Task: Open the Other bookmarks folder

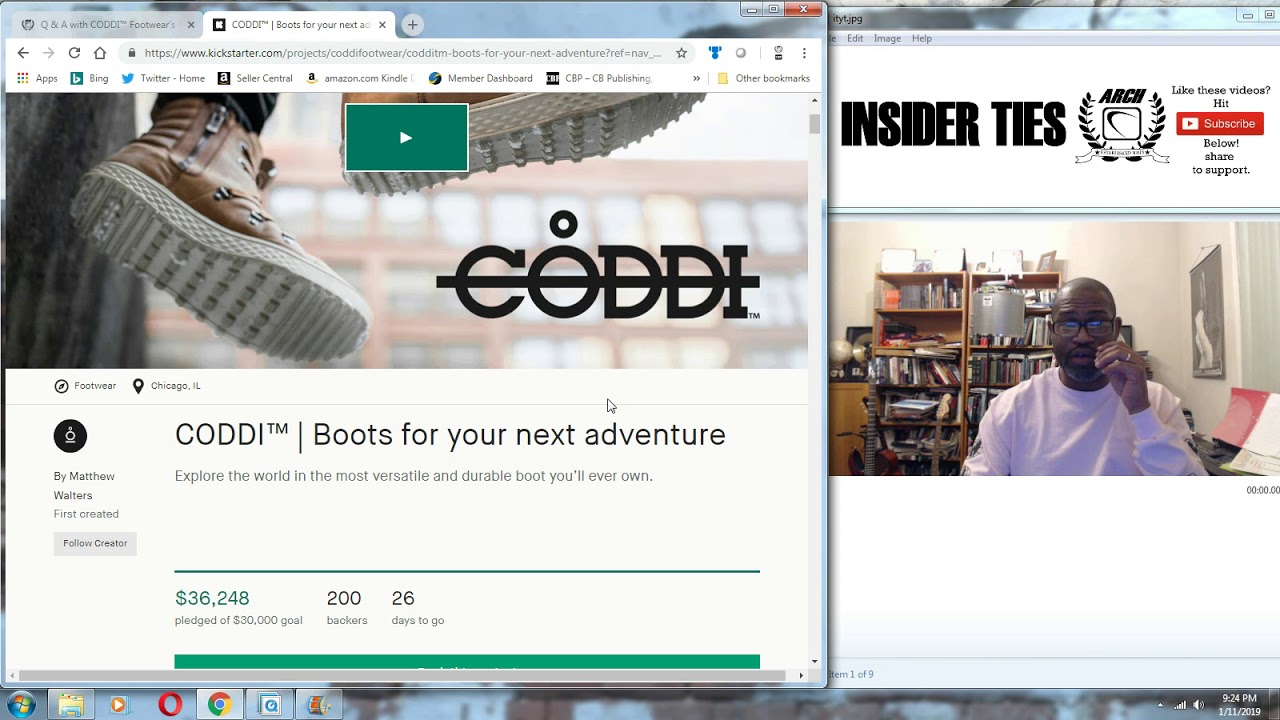Action: coord(763,78)
